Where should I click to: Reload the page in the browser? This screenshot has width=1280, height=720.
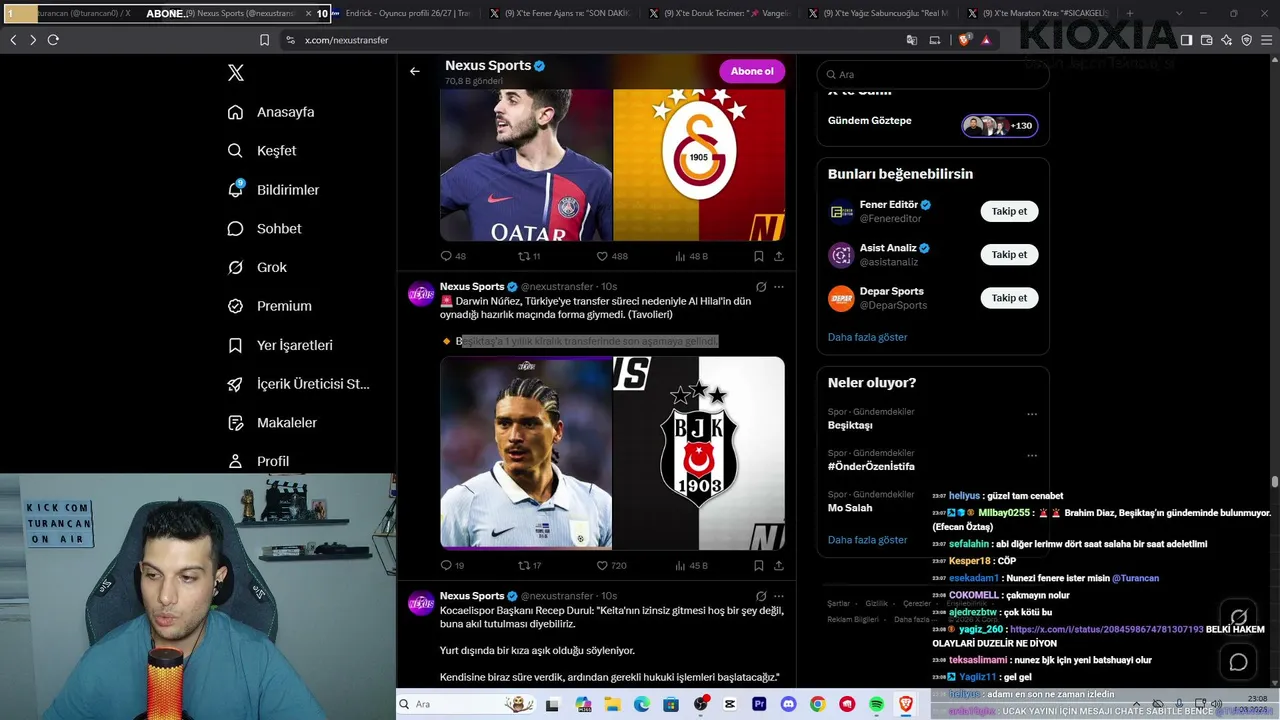(x=53, y=40)
